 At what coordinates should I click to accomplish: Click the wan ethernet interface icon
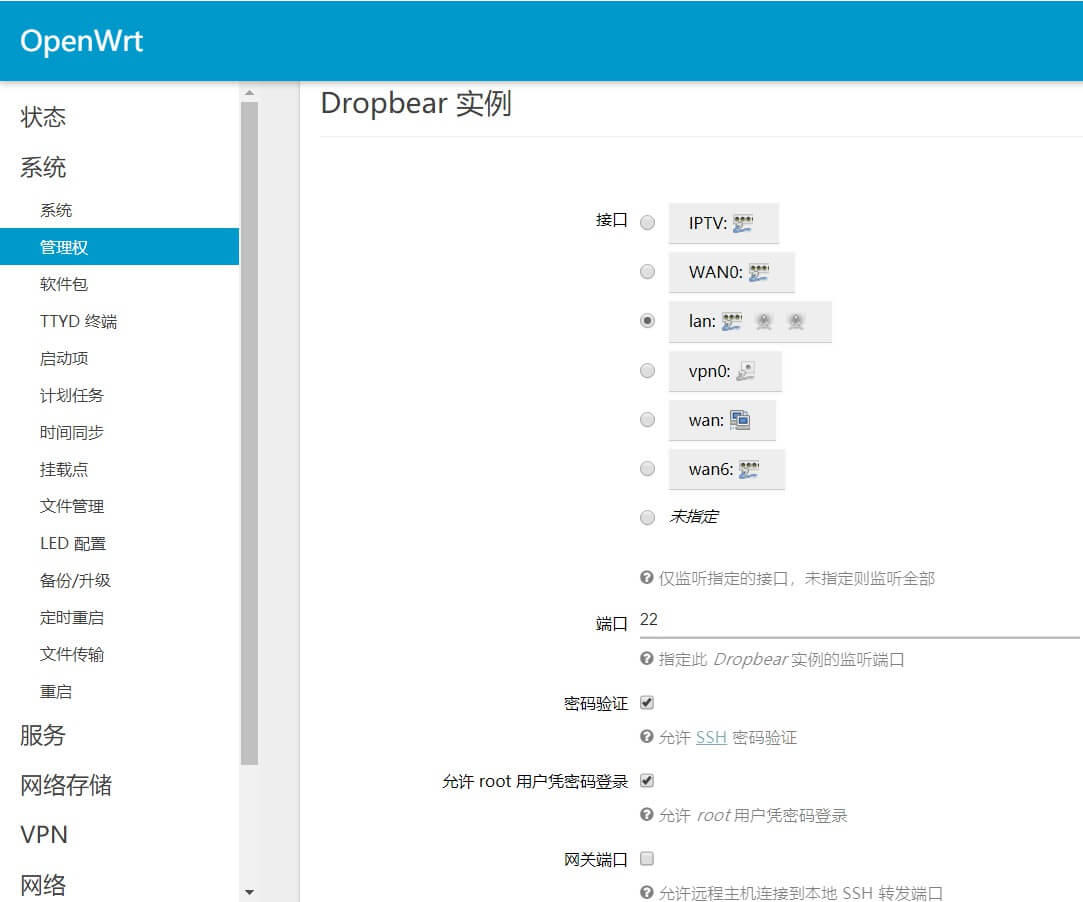click(x=740, y=420)
